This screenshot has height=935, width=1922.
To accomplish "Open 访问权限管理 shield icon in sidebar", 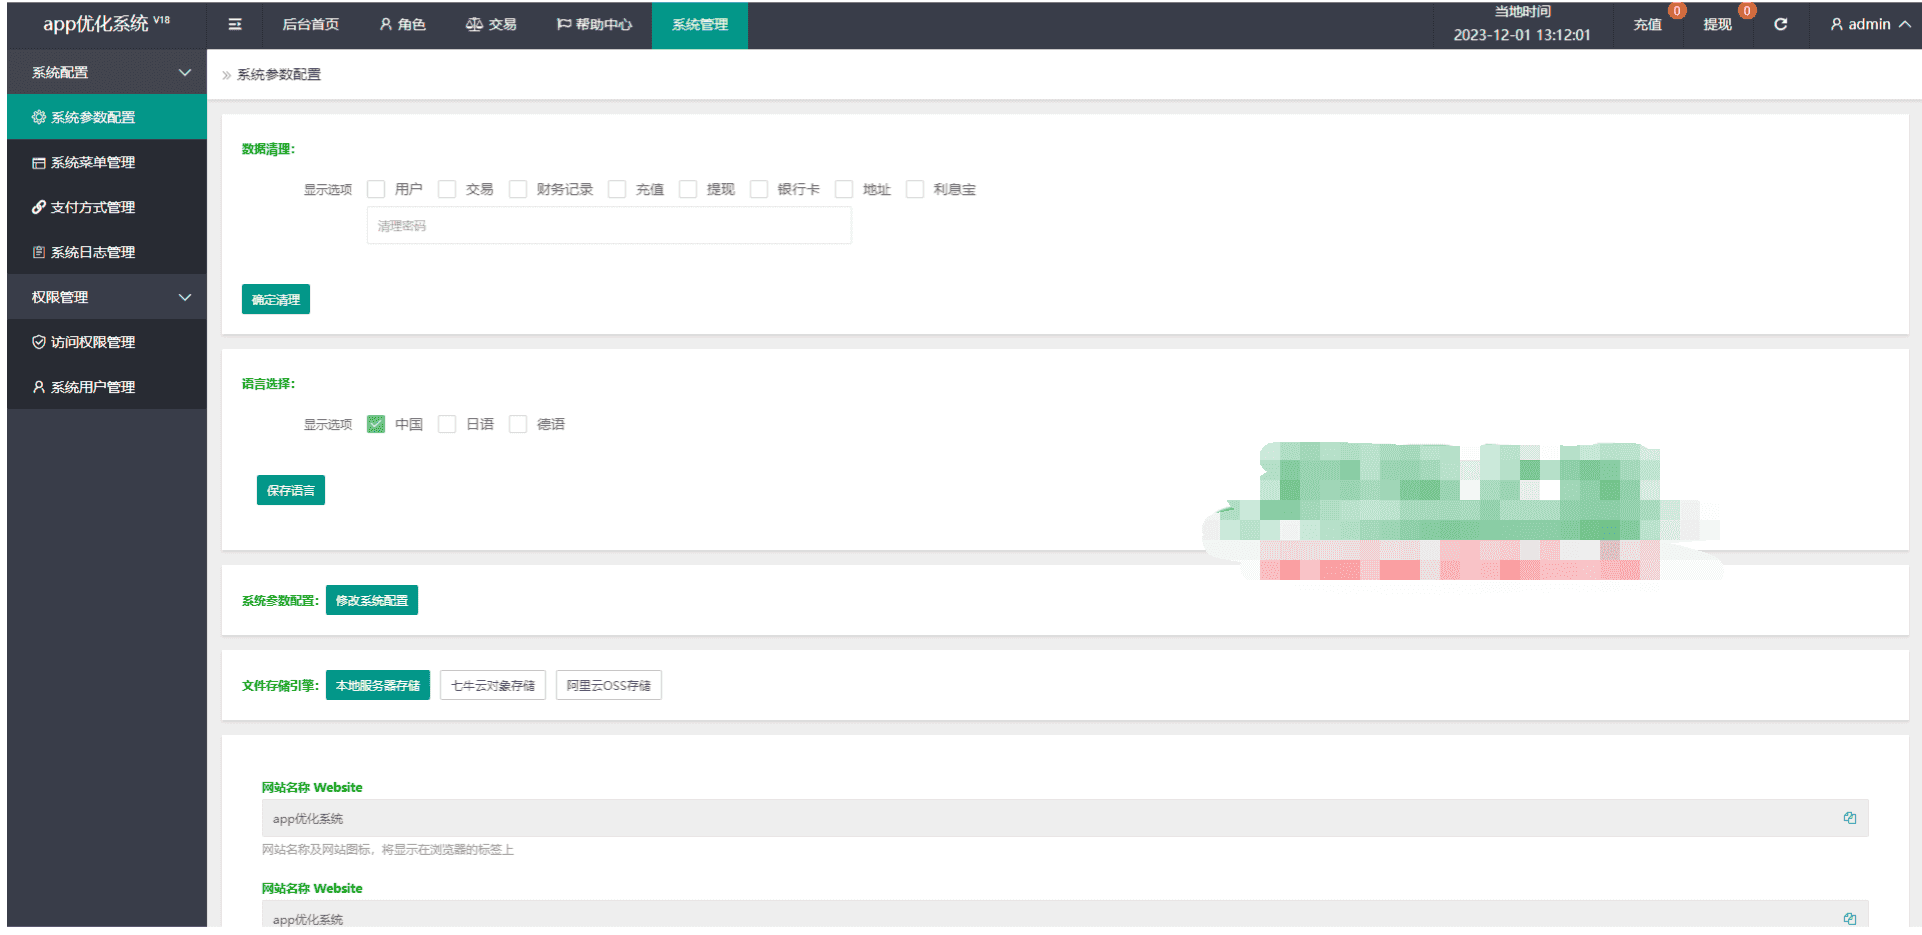I will pyautogui.click(x=39, y=342).
